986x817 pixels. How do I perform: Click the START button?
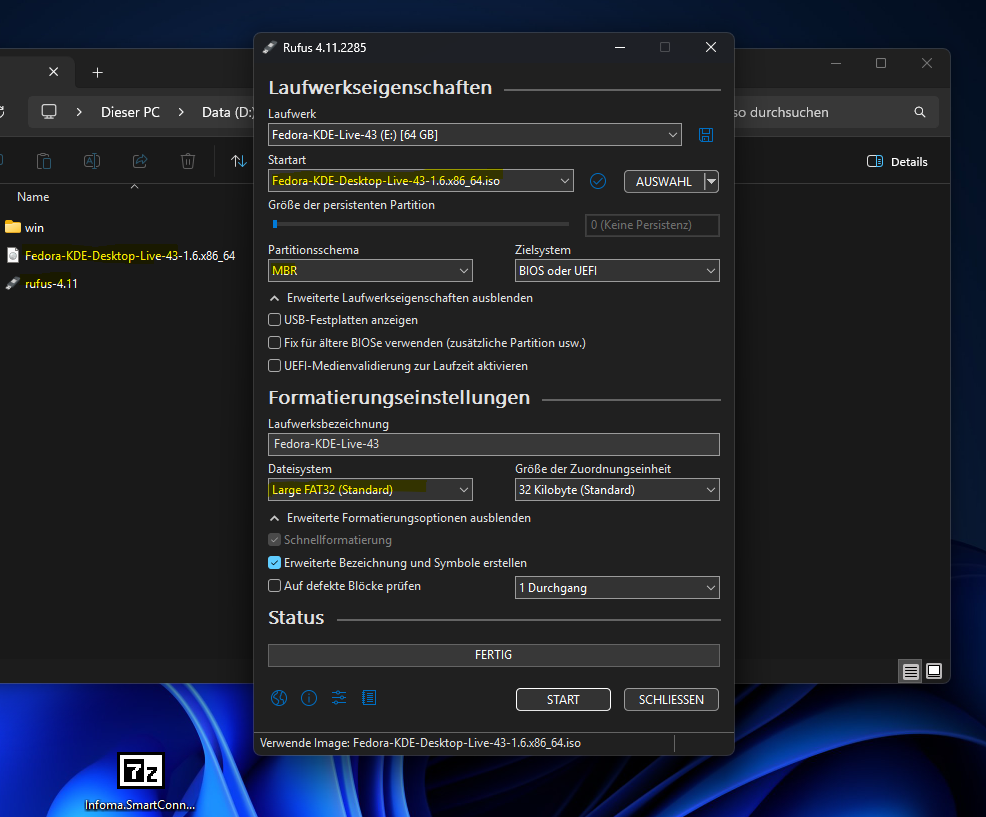[563, 699]
